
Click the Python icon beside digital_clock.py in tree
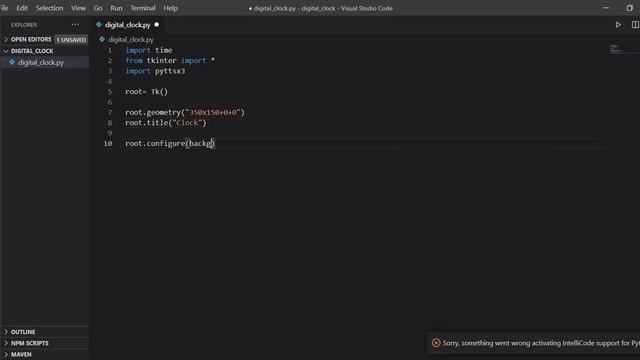coord(12,62)
